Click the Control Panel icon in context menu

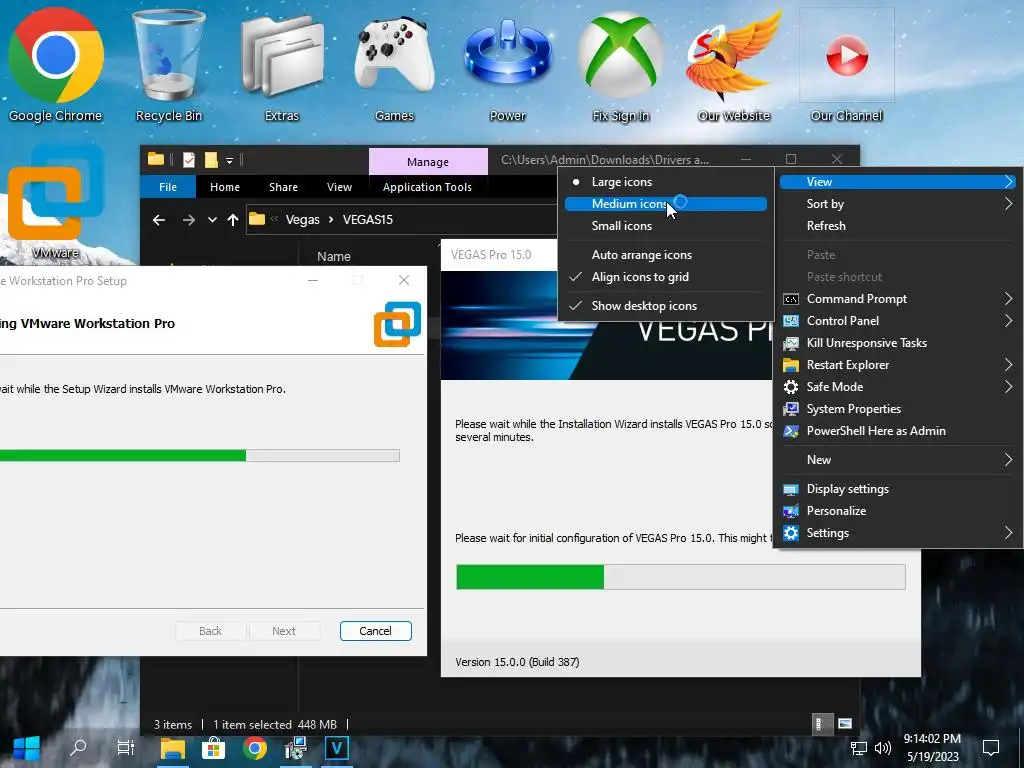point(791,321)
